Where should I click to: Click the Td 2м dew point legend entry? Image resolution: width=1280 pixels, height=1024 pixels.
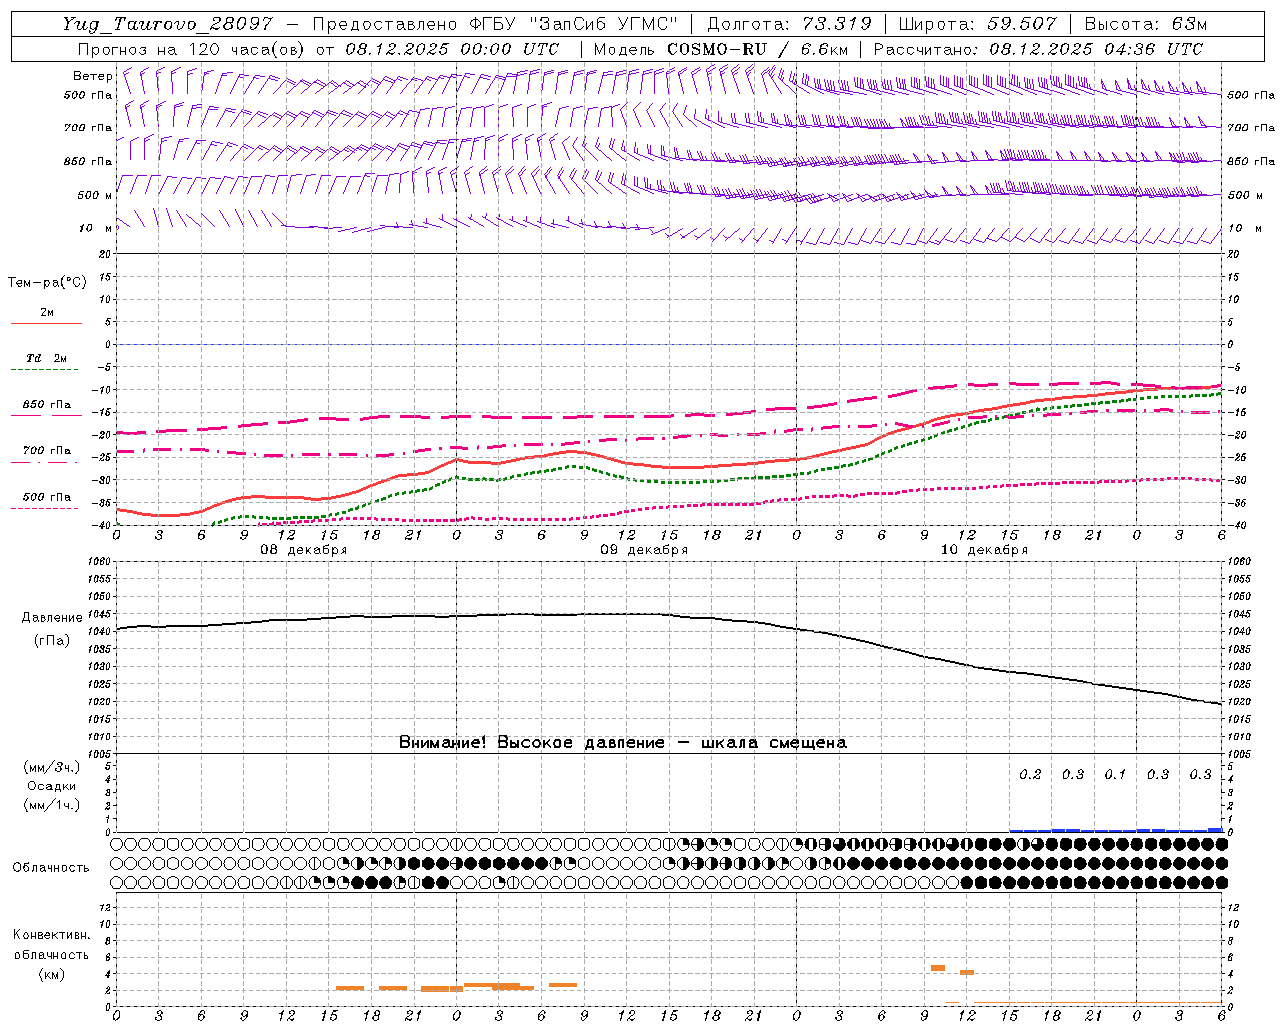47,358
